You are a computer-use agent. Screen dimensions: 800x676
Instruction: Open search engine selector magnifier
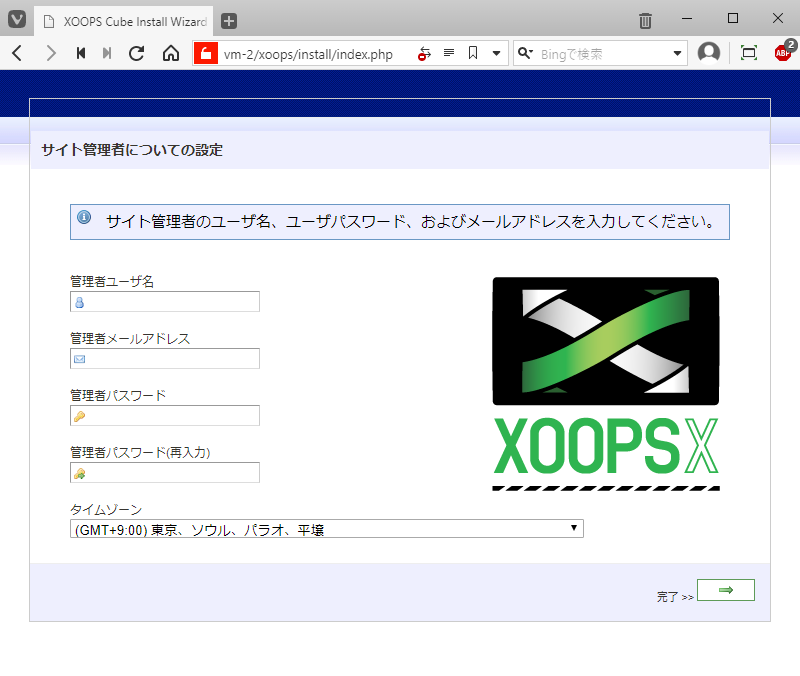coord(525,53)
